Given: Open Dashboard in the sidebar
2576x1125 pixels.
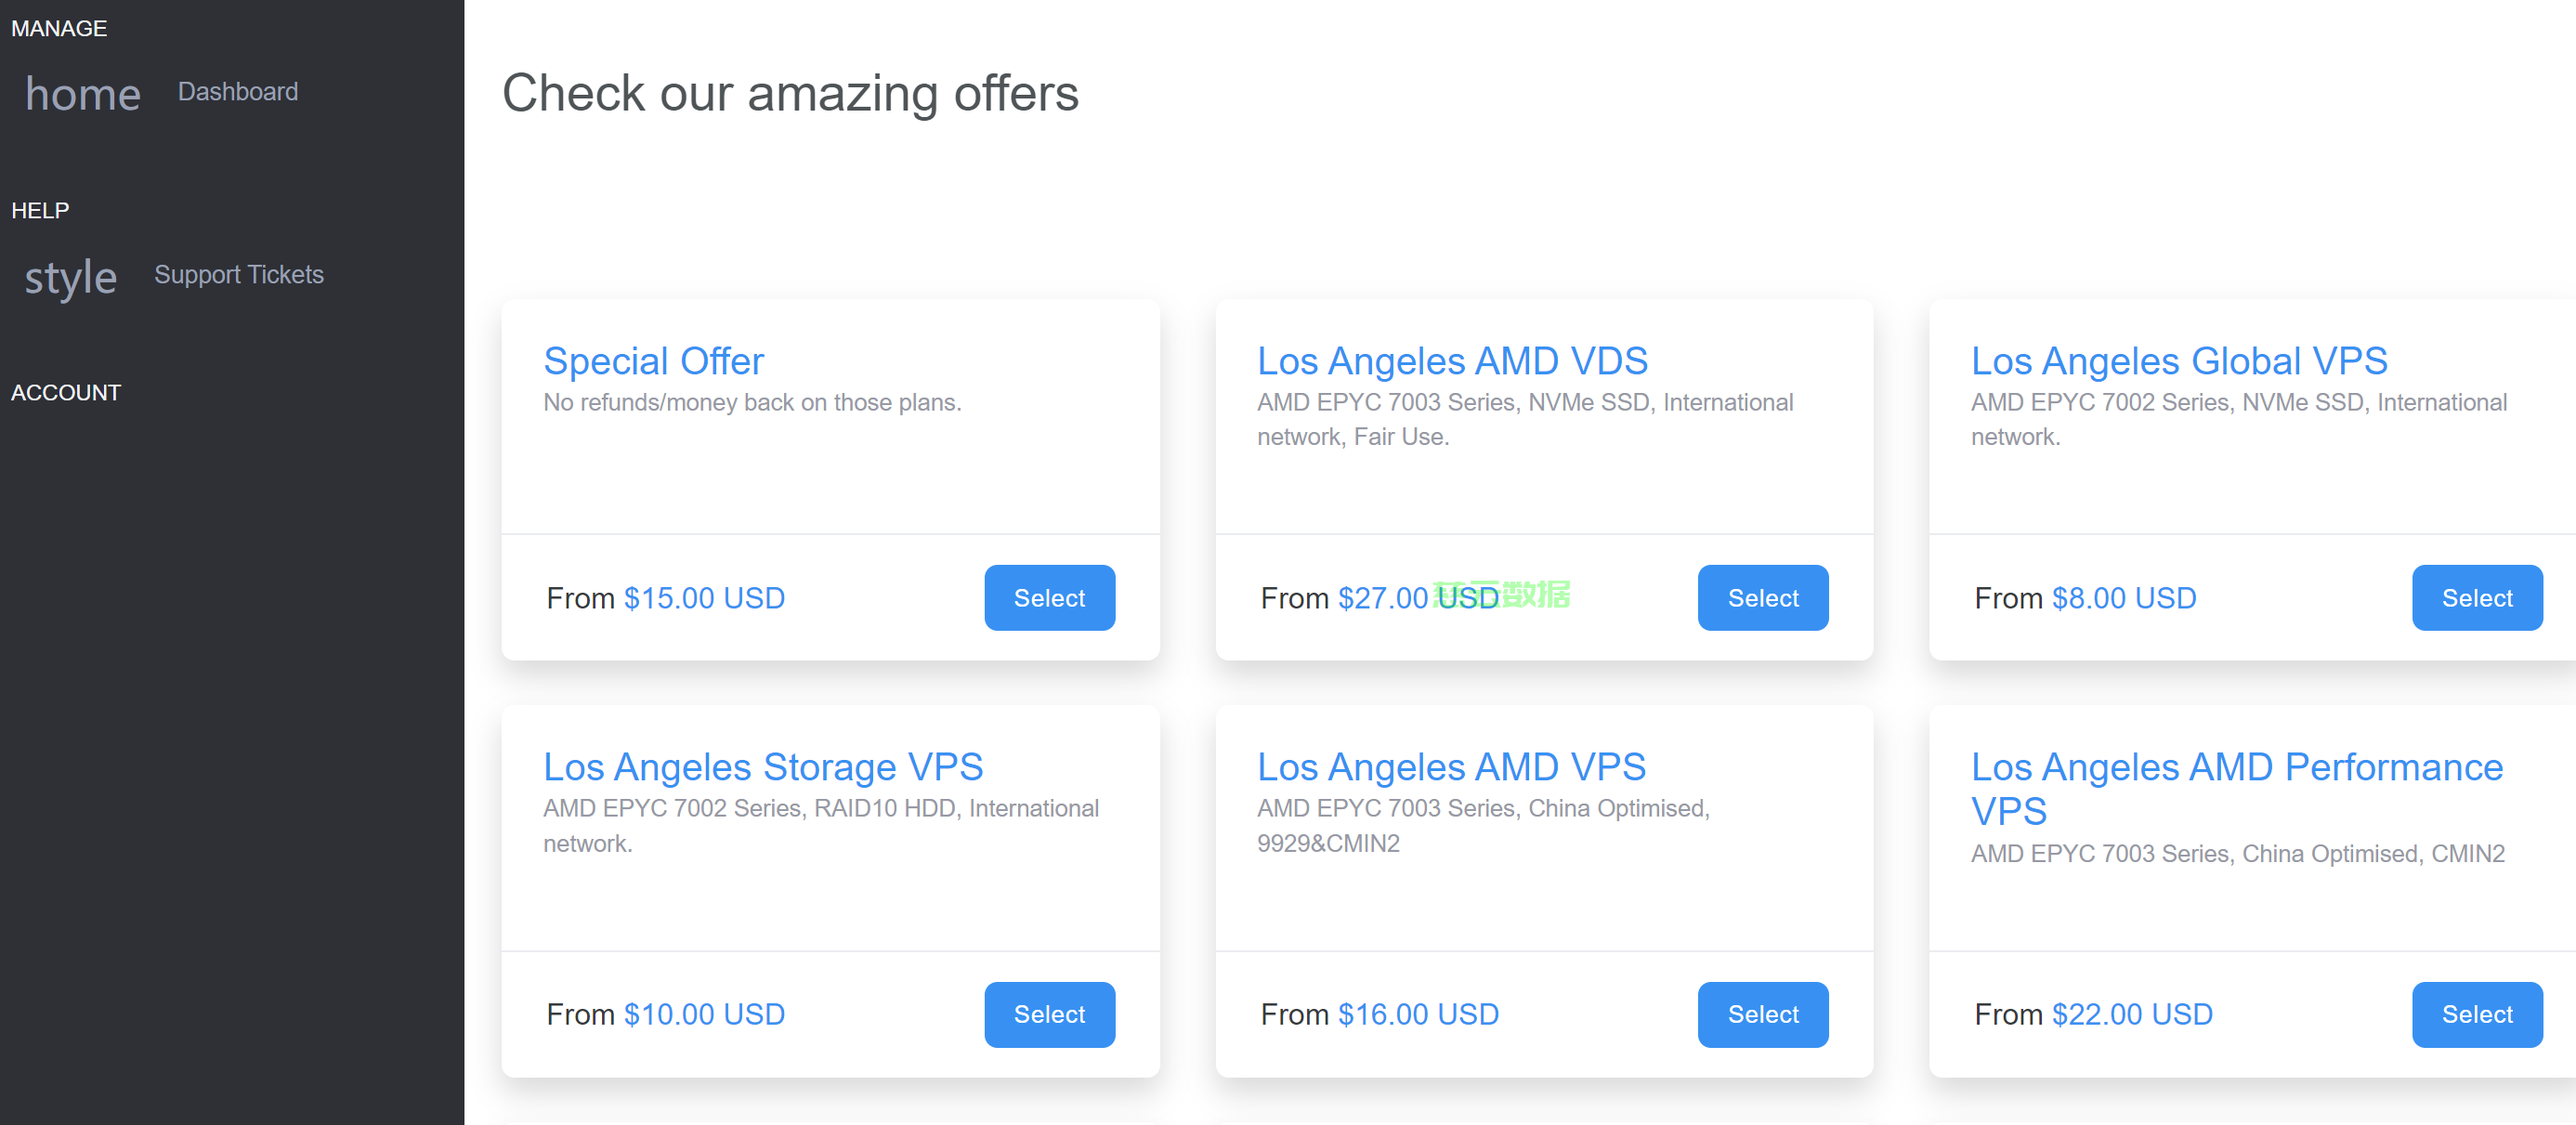Looking at the screenshot, I should point(238,92).
